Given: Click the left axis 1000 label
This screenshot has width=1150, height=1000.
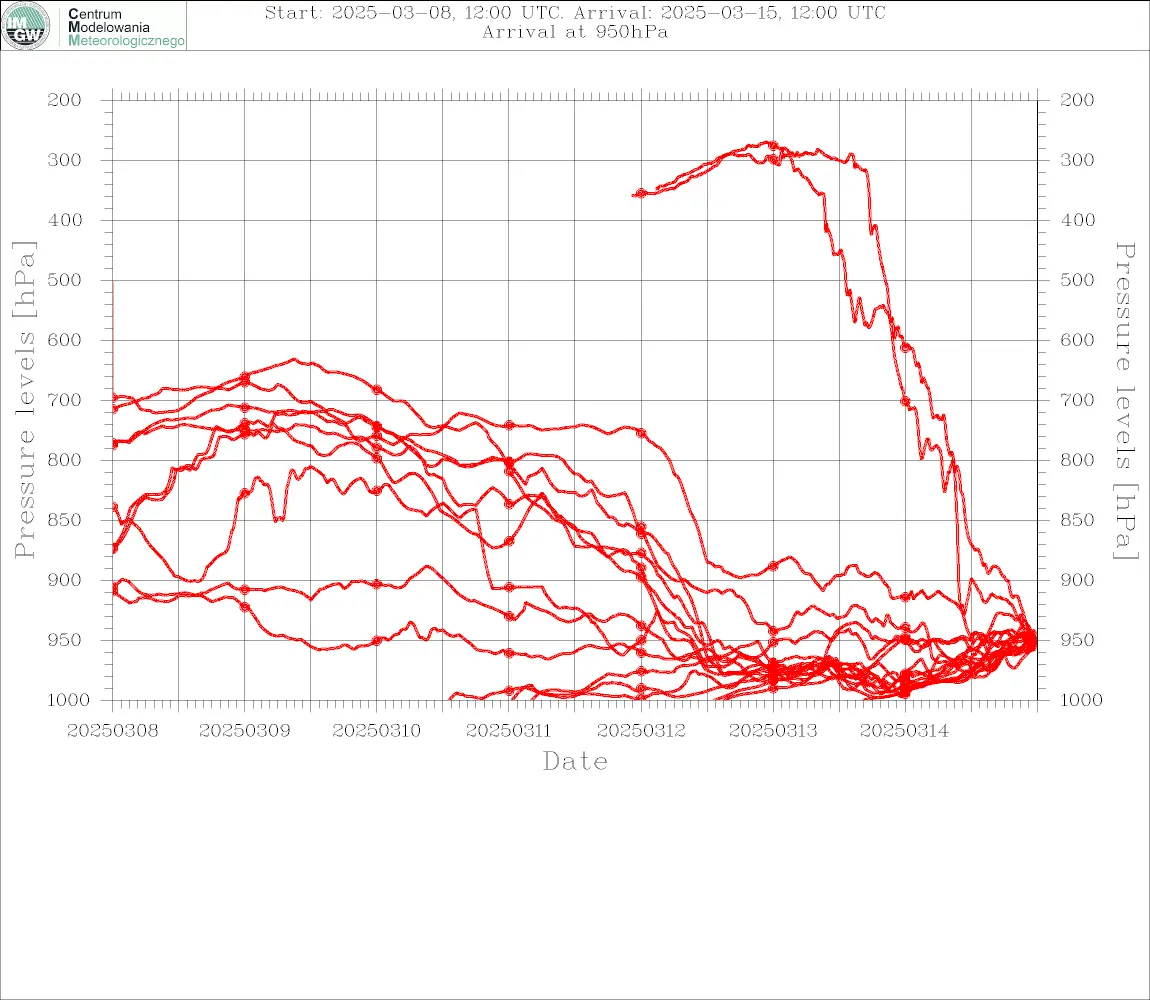Looking at the screenshot, I should pyautogui.click(x=69, y=701).
